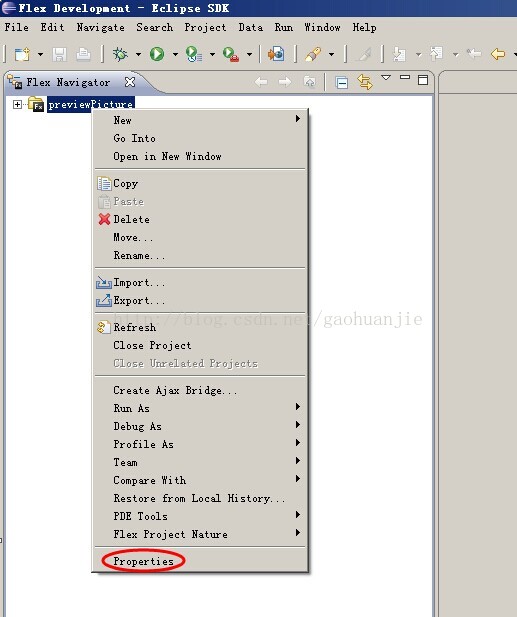Open the Run menu
The width and height of the screenshot is (517, 617).
284,28
